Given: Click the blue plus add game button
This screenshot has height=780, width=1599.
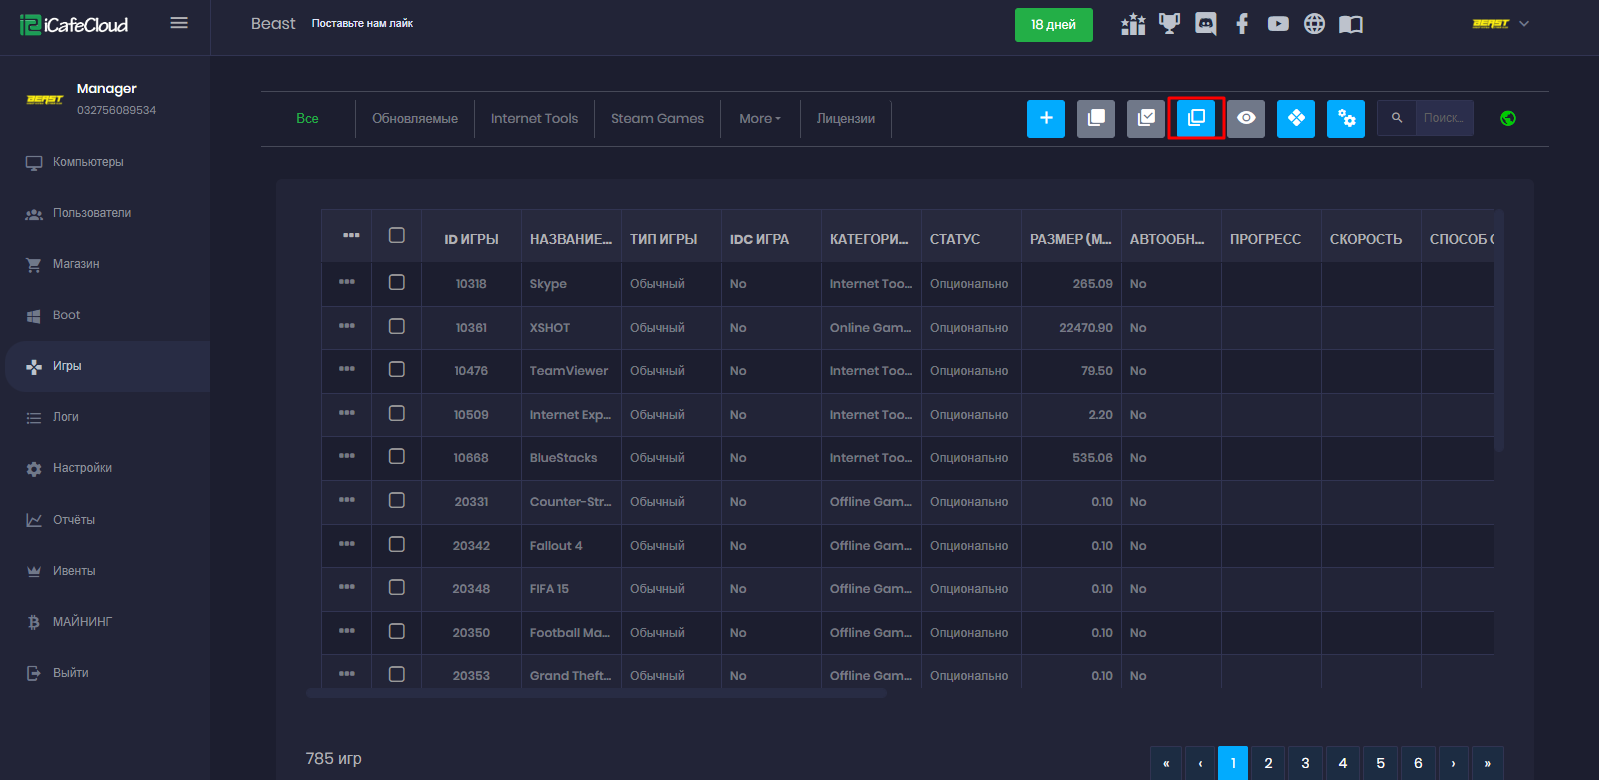Looking at the screenshot, I should (1046, 118).
